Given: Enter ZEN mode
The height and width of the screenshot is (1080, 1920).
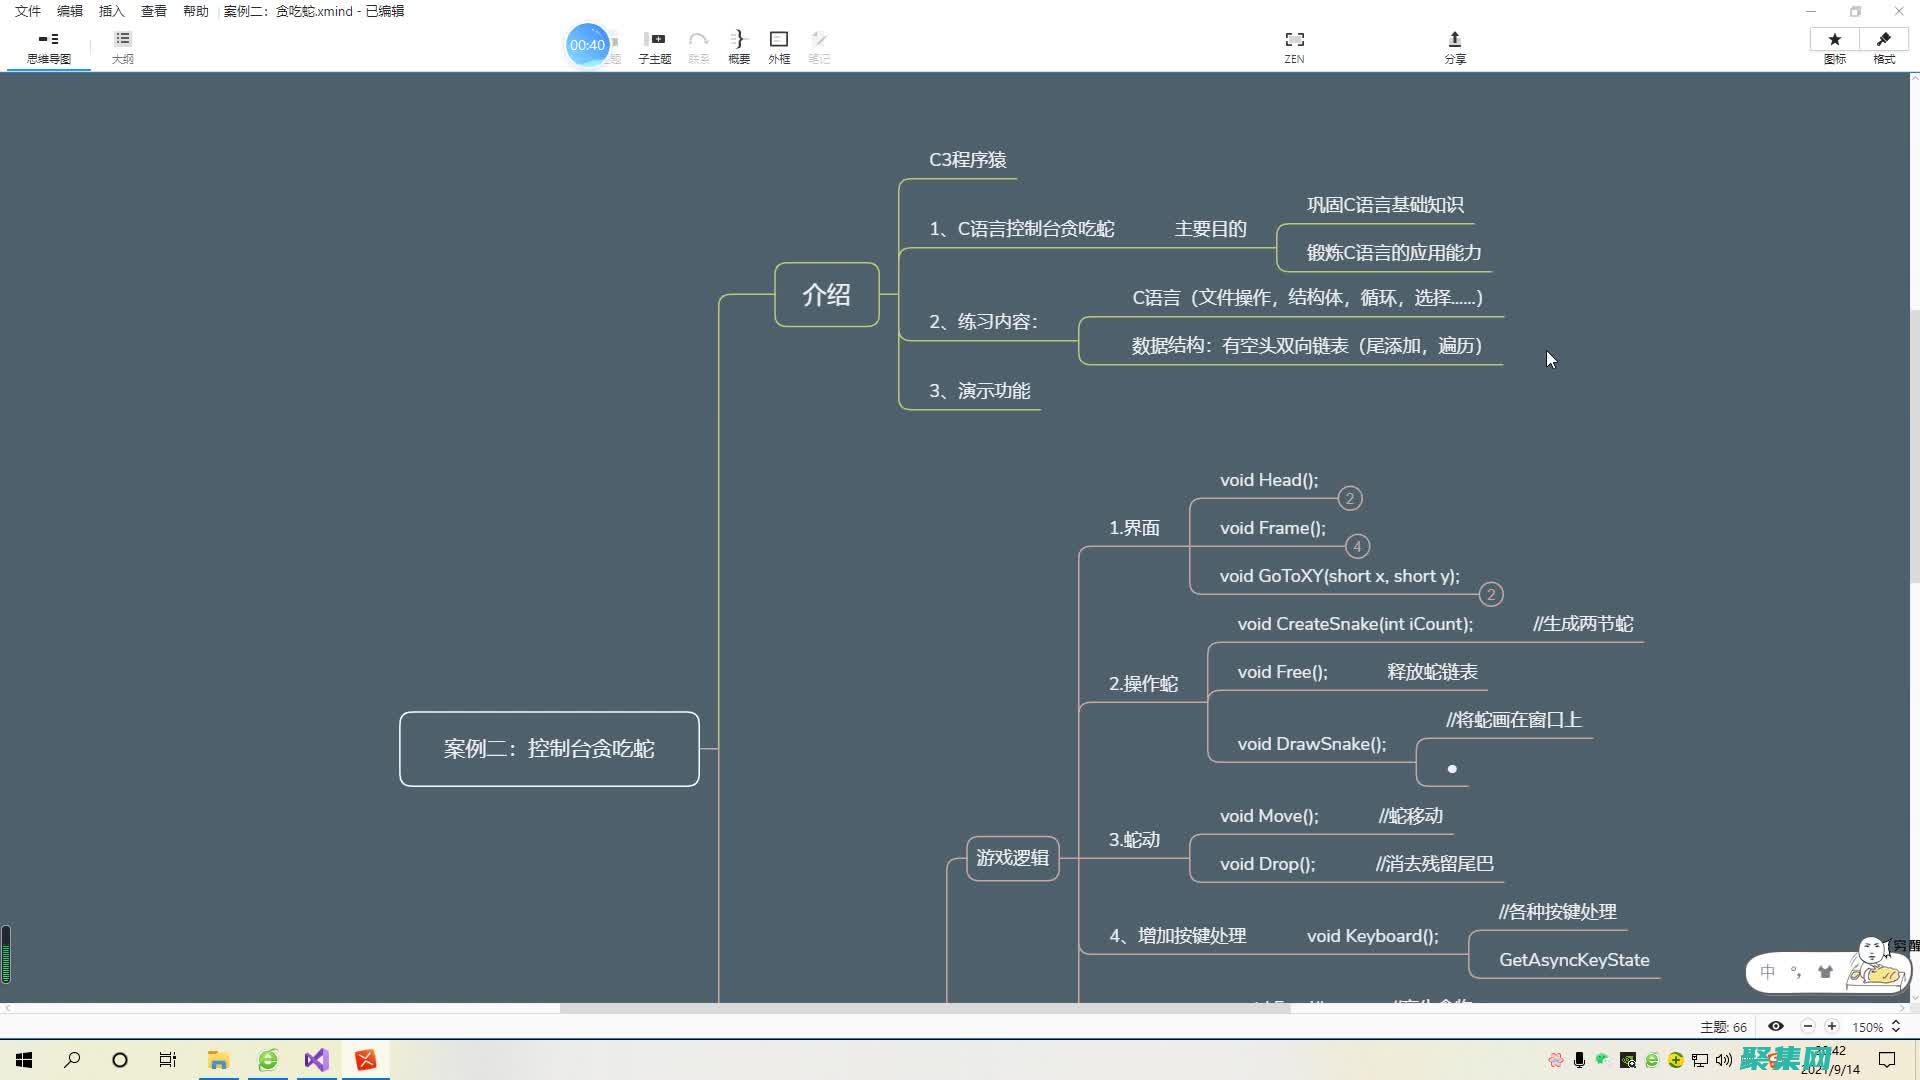Looking at the screenshot, I should (x=1294, y=45).
